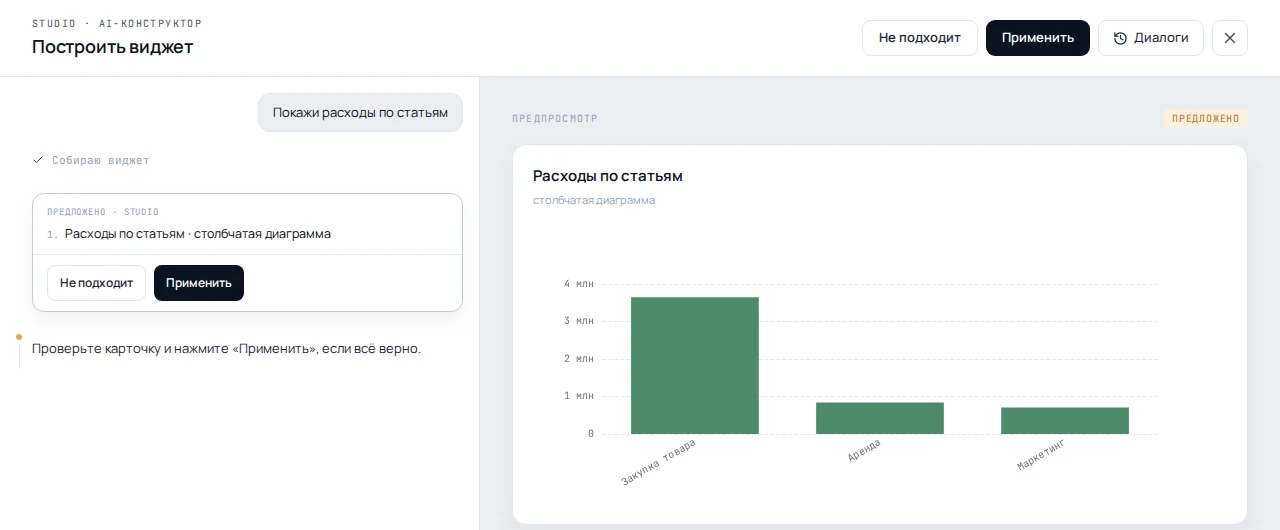The width and height of the screenshot is (1280, 530).
Task: Click the hint text about pressing «Применить»
Action: pos(227,349)
